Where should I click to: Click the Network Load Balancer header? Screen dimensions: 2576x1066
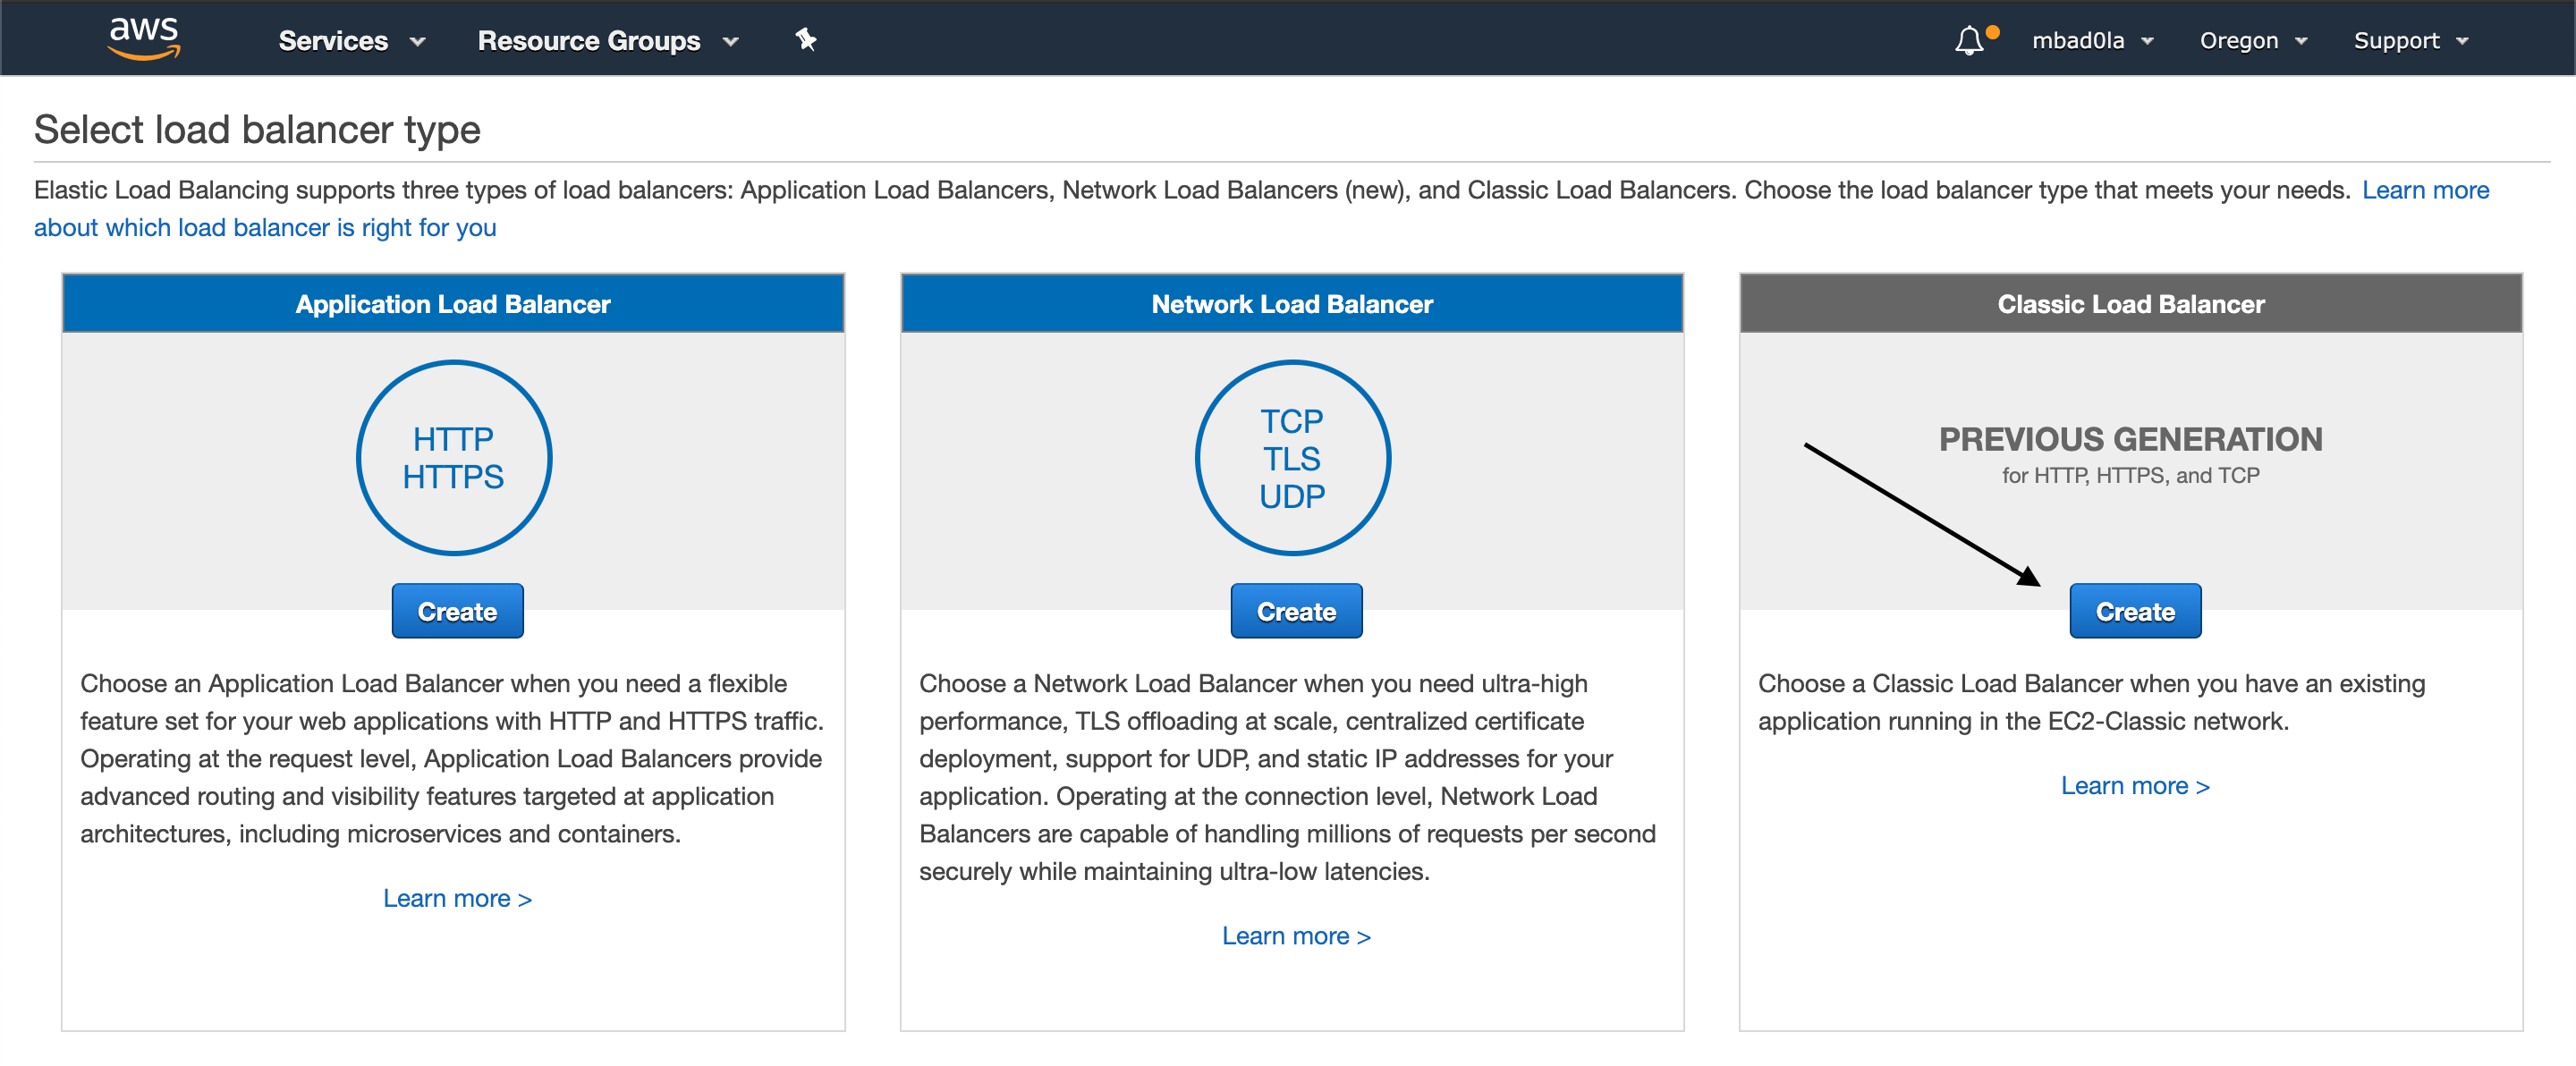1292,304
